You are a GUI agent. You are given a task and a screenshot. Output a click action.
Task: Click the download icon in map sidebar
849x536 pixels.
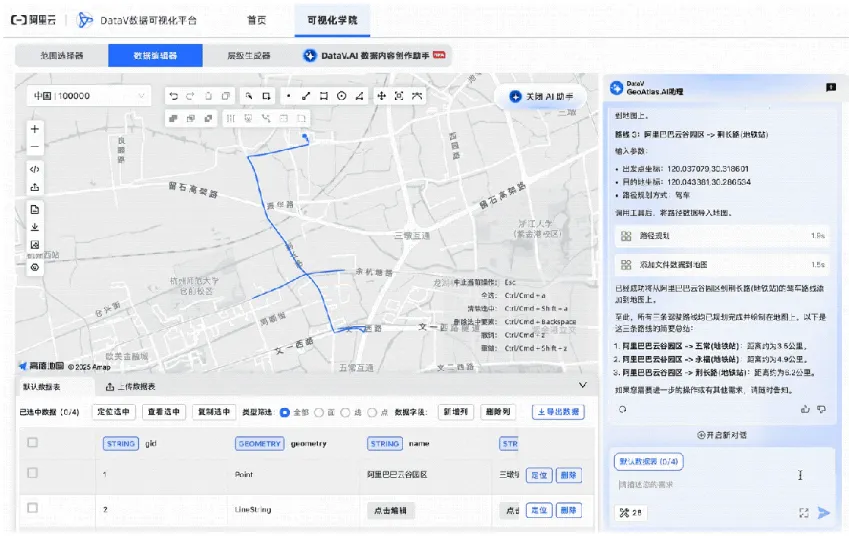tap(35, 227)
